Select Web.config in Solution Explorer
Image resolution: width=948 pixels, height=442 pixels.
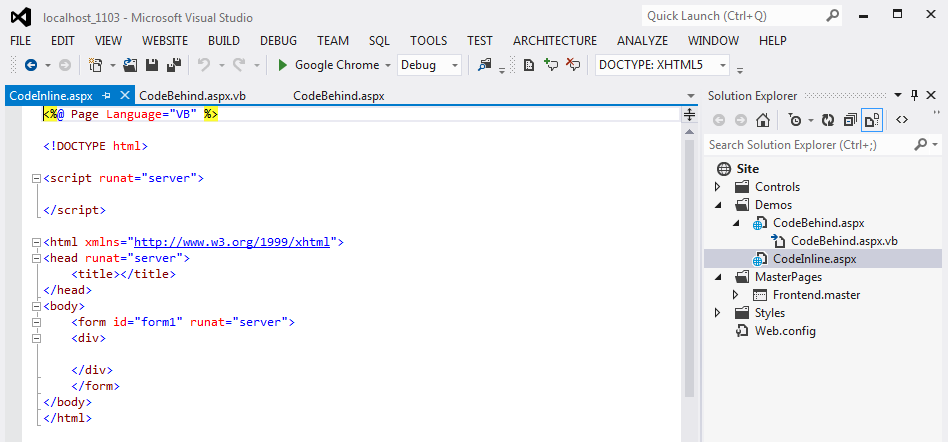[x=785, y=331]
